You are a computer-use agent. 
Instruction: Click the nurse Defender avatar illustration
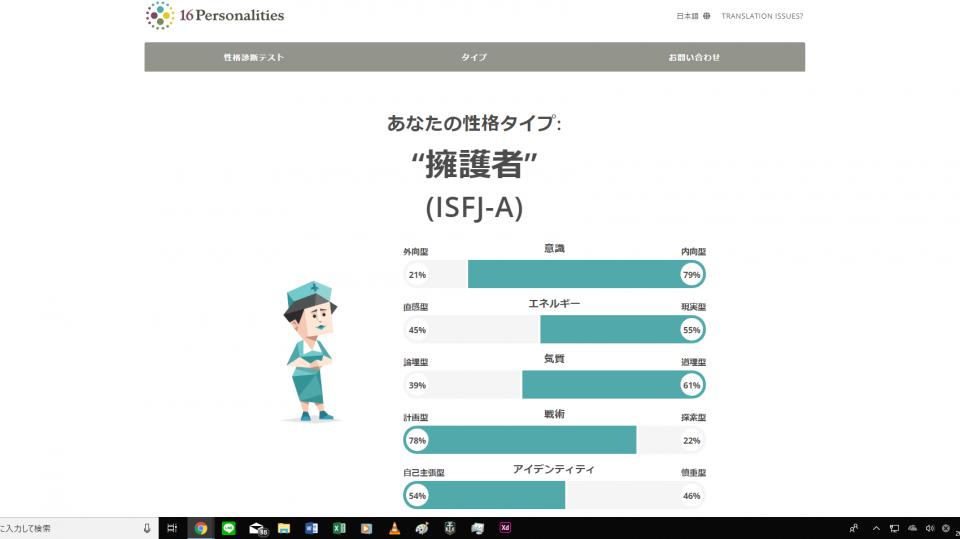pos(310,352)
